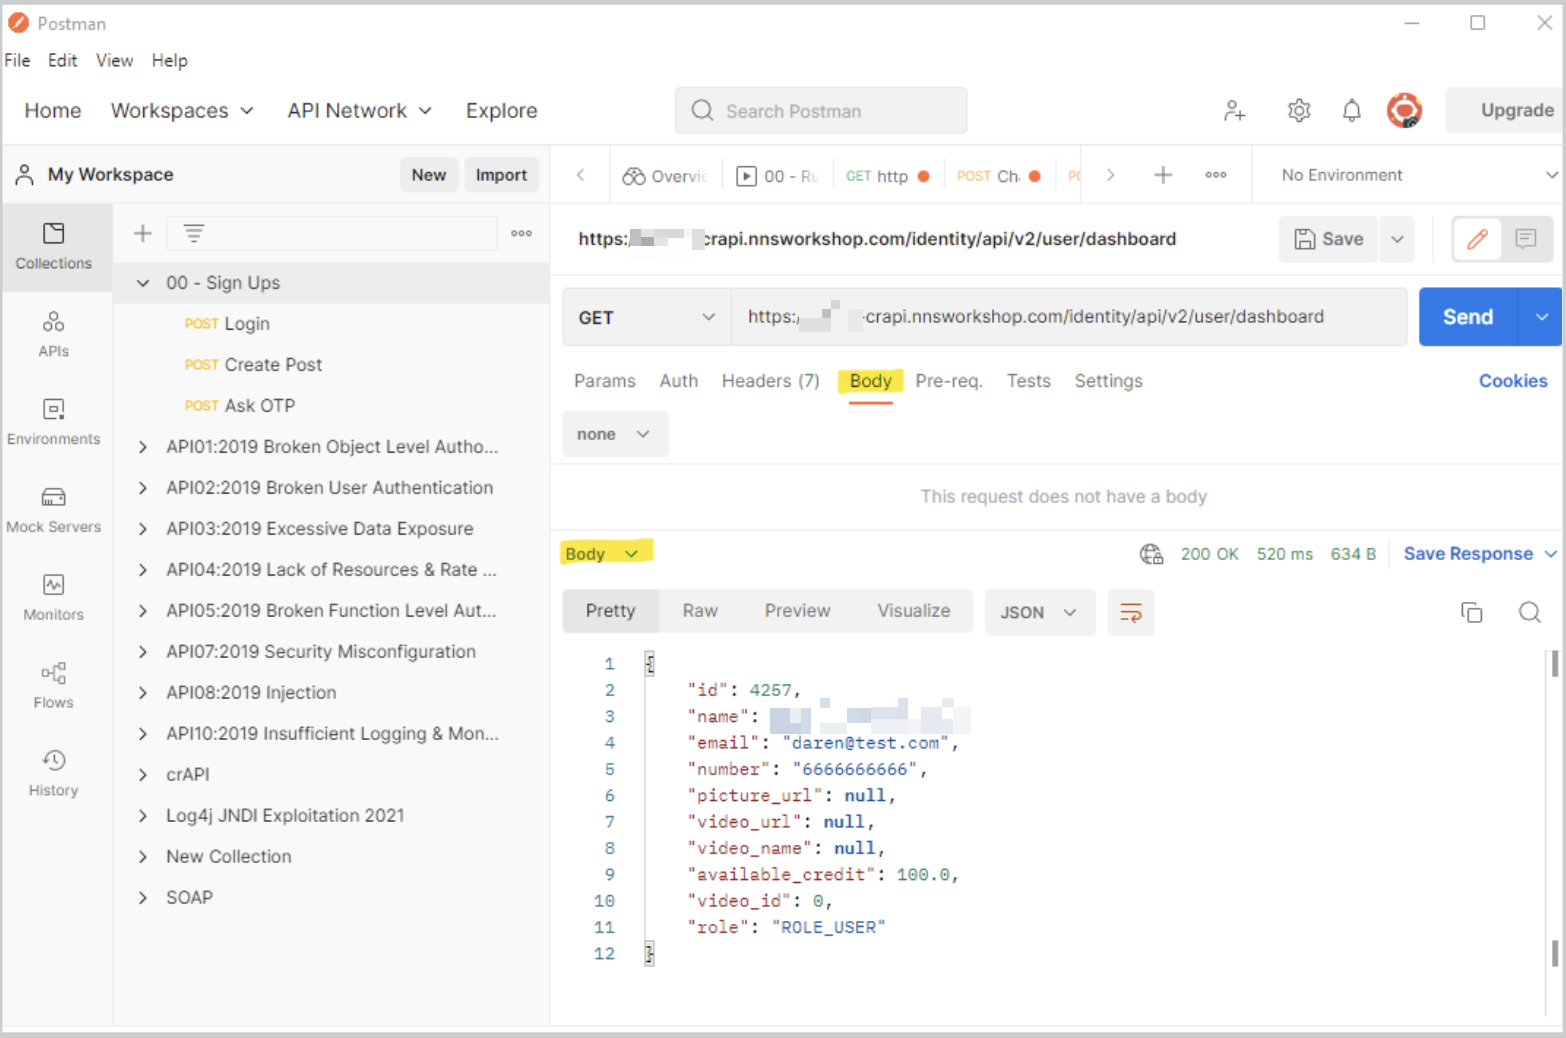Open the notifications bell
This screenshot has width=1566, height=1038.
(1352, 111)
